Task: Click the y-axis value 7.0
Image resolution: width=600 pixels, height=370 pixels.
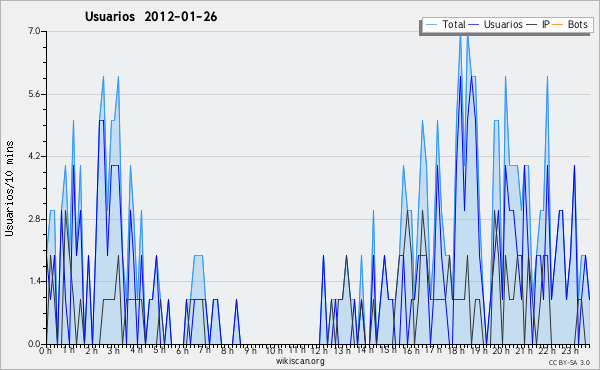Action: (x=34, y=31)
